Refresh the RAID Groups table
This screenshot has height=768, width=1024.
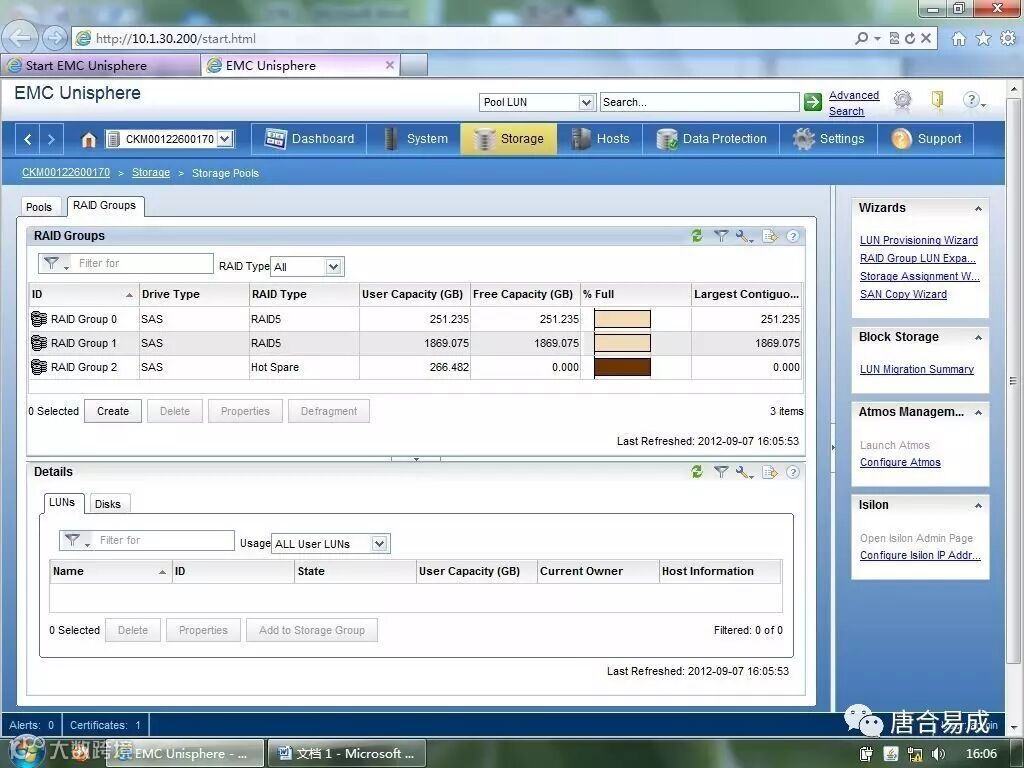click(x=697, y=236)
